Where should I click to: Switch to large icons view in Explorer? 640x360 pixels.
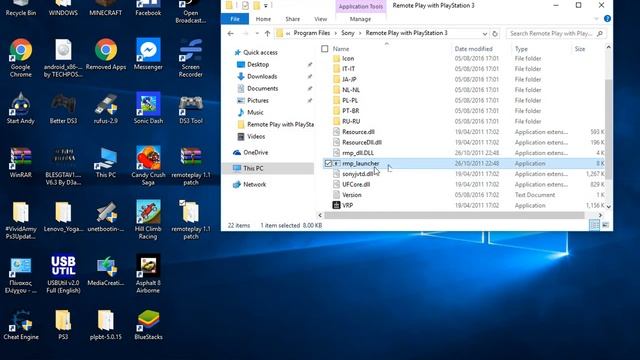605,225
